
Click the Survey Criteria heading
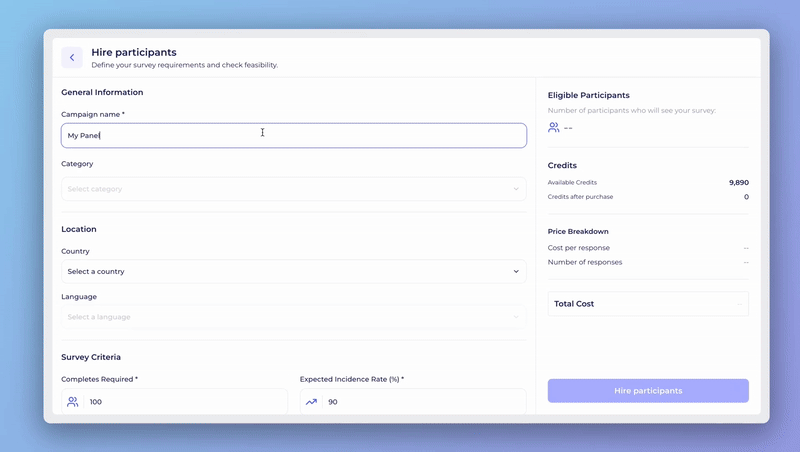91,357
